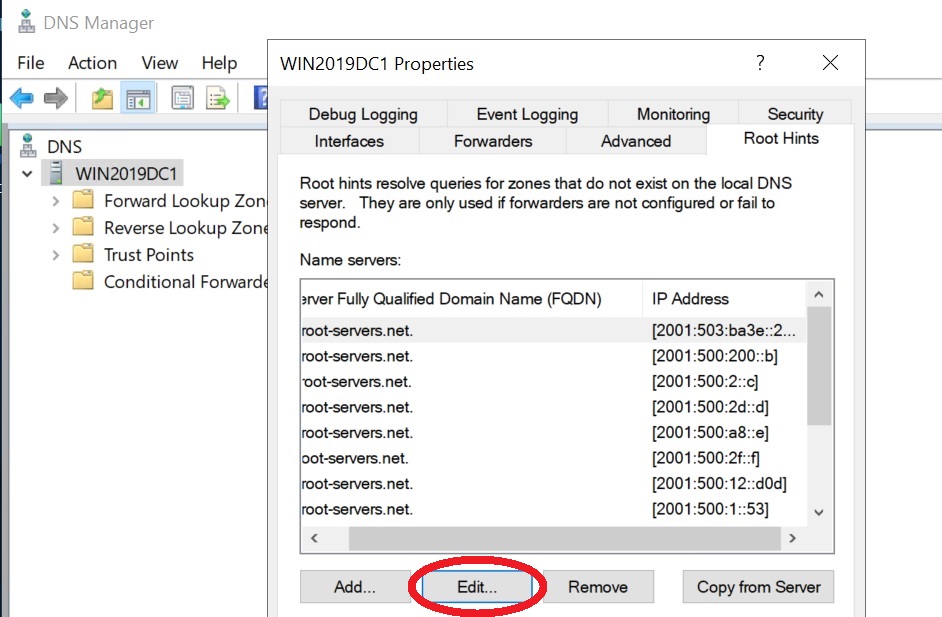Click the Forward Lookup Zones folder icon

point(83,200)
